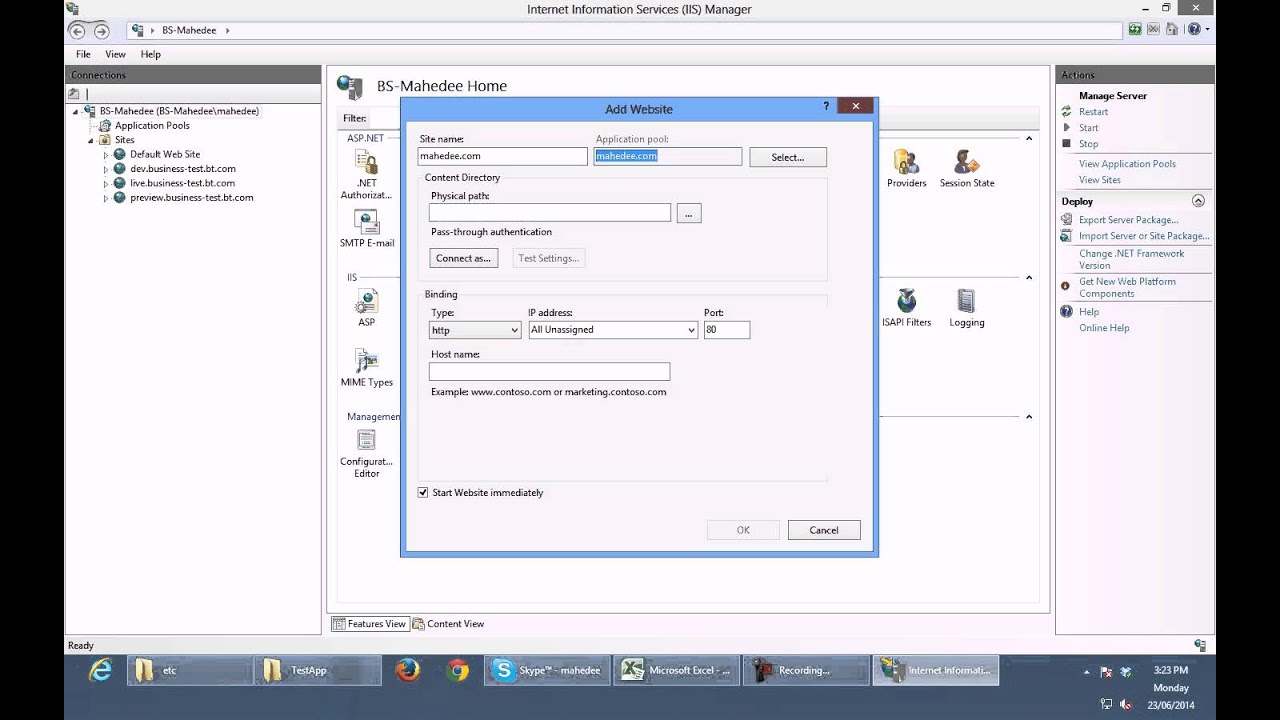Screen dimensions: 1280x720
Task: Open the SMTP E-mail feature icon
Action: [x=367, y=229]
